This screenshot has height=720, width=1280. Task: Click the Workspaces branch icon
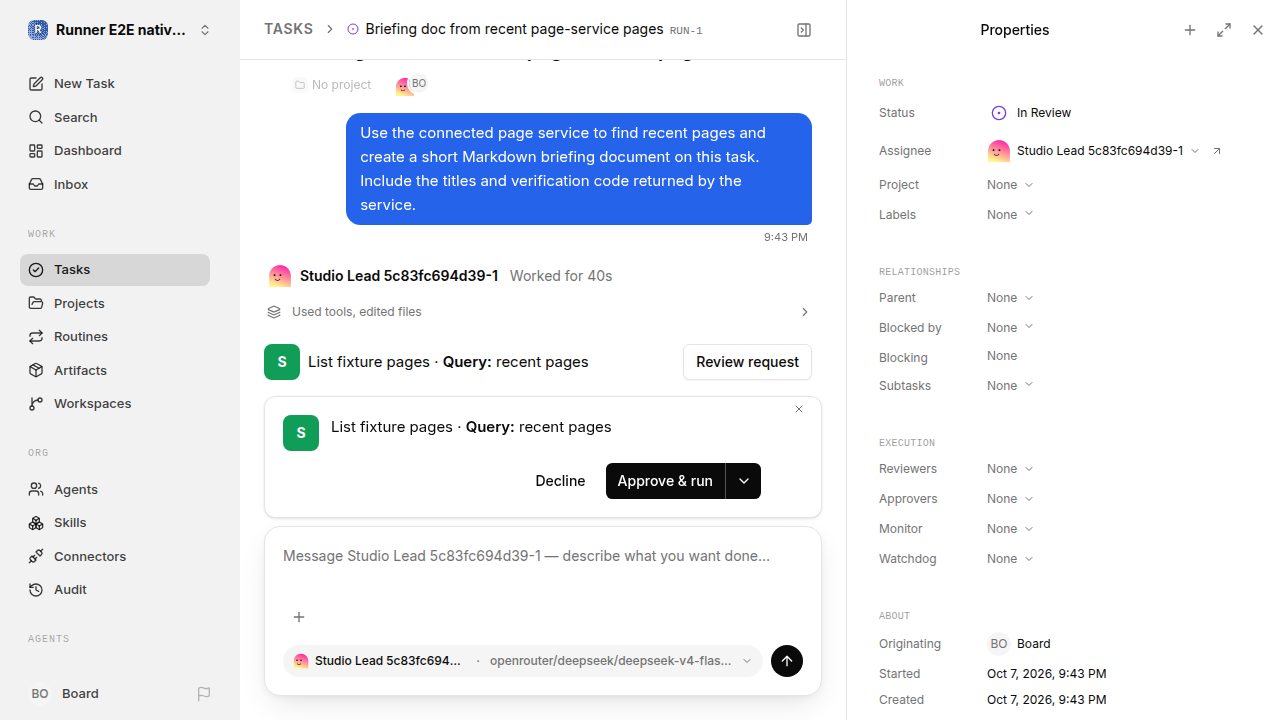(36, 404)
